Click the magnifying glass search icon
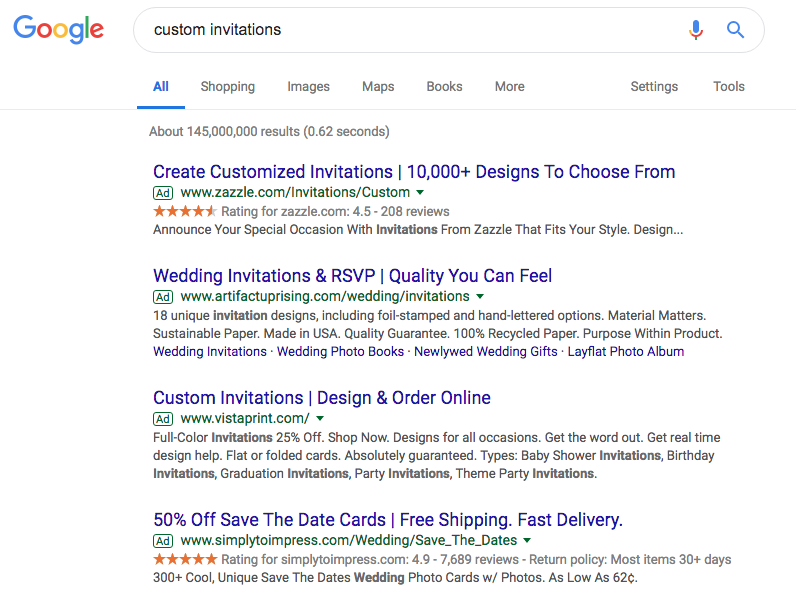This screenshot has height=601, width=796. click(x=736, y=30)
